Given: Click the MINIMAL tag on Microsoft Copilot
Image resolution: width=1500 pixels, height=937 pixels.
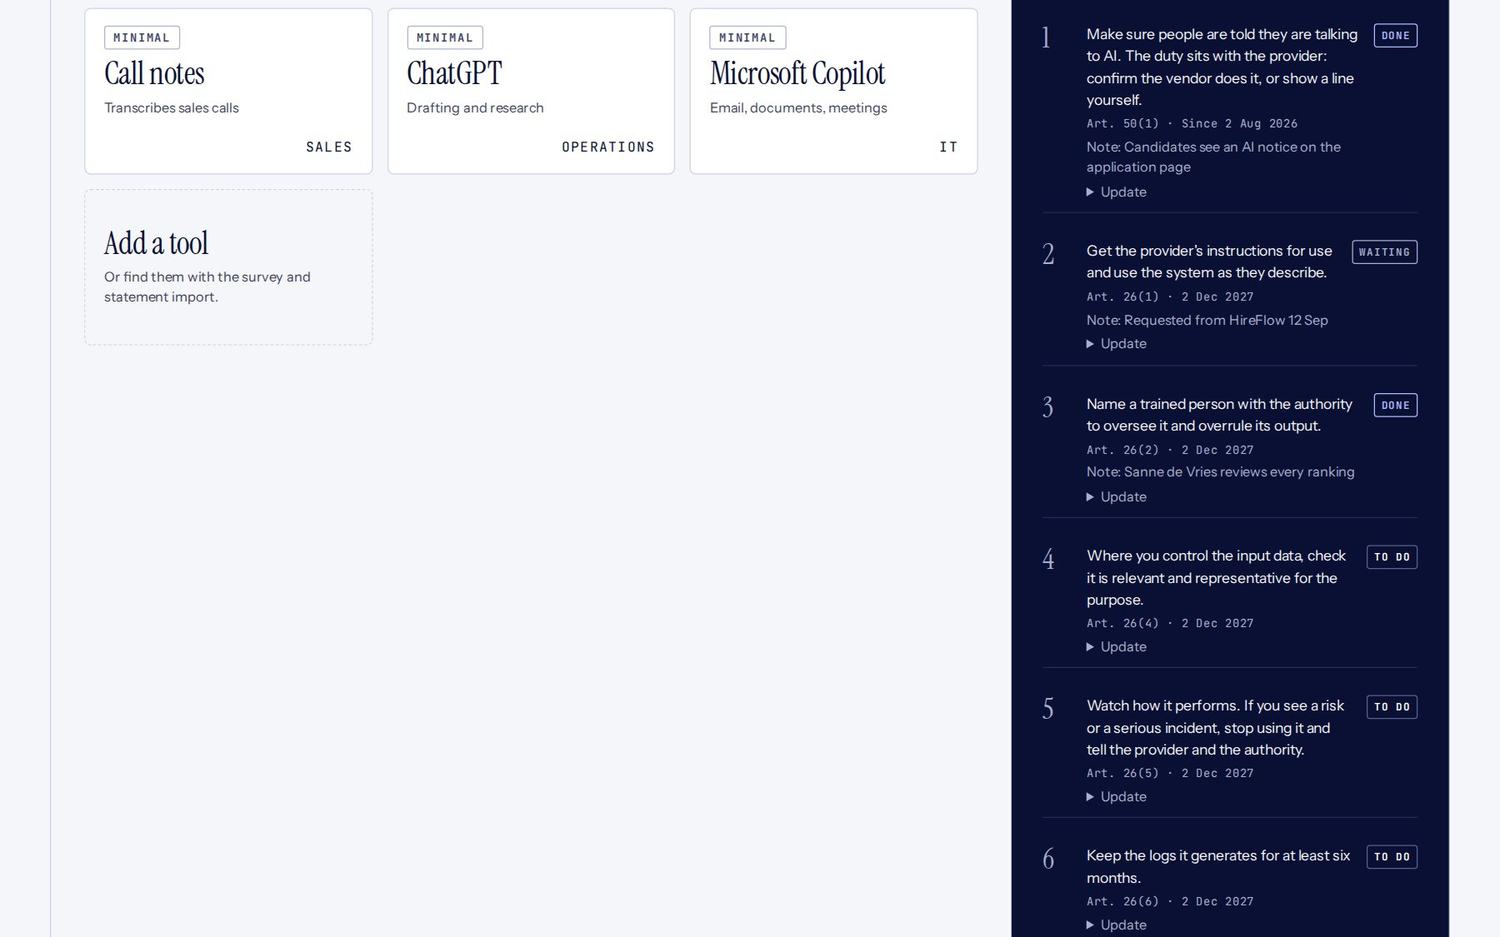Looking at the screenshot, I should [747, 38].
